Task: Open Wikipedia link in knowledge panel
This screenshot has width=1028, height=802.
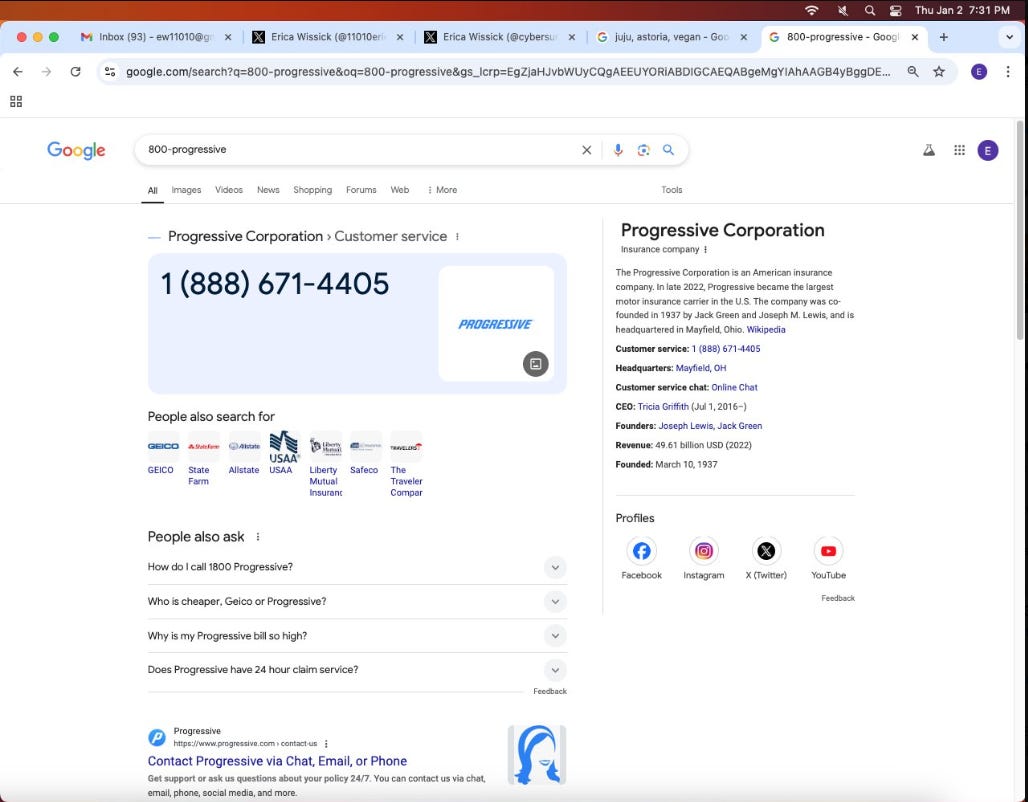Action: click(766, 330)
